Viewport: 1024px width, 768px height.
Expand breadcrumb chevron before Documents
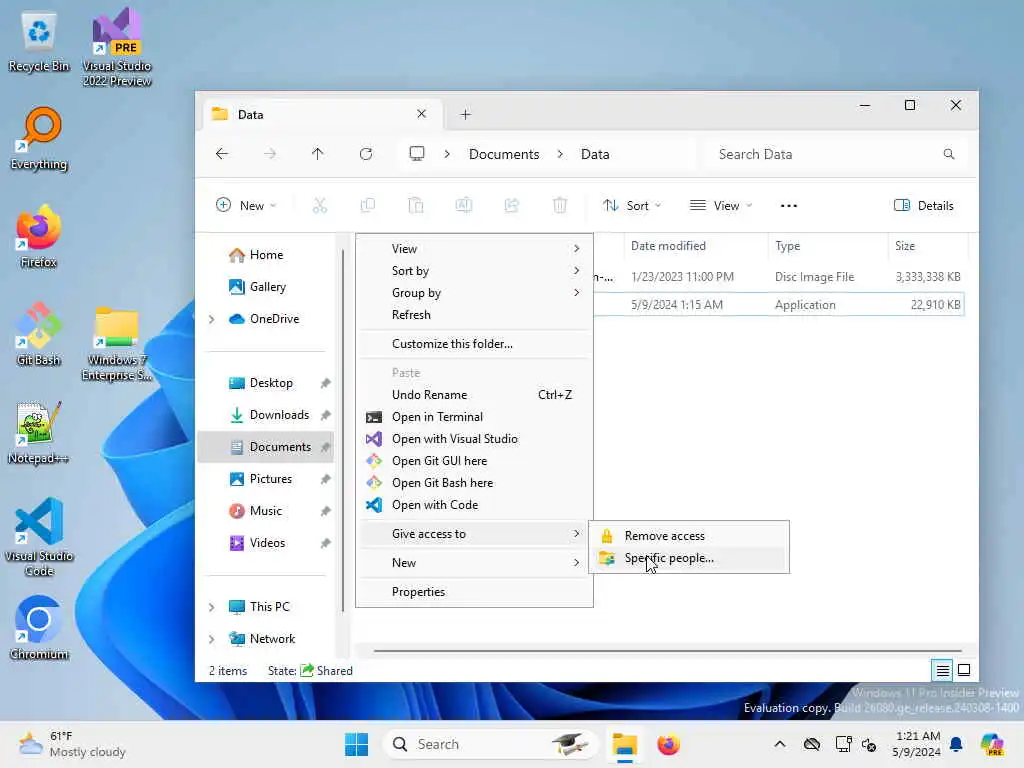(447, 154)
